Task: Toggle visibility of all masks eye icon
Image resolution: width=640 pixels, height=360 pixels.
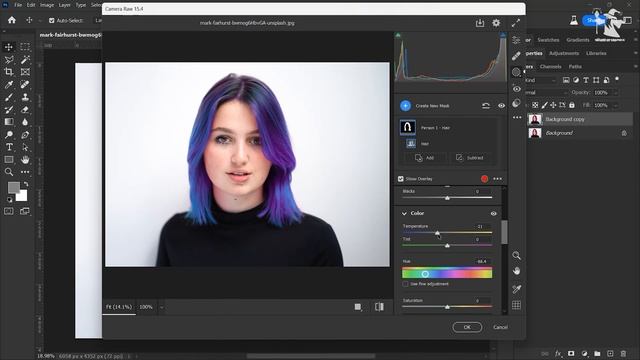Action: point(501,106)
